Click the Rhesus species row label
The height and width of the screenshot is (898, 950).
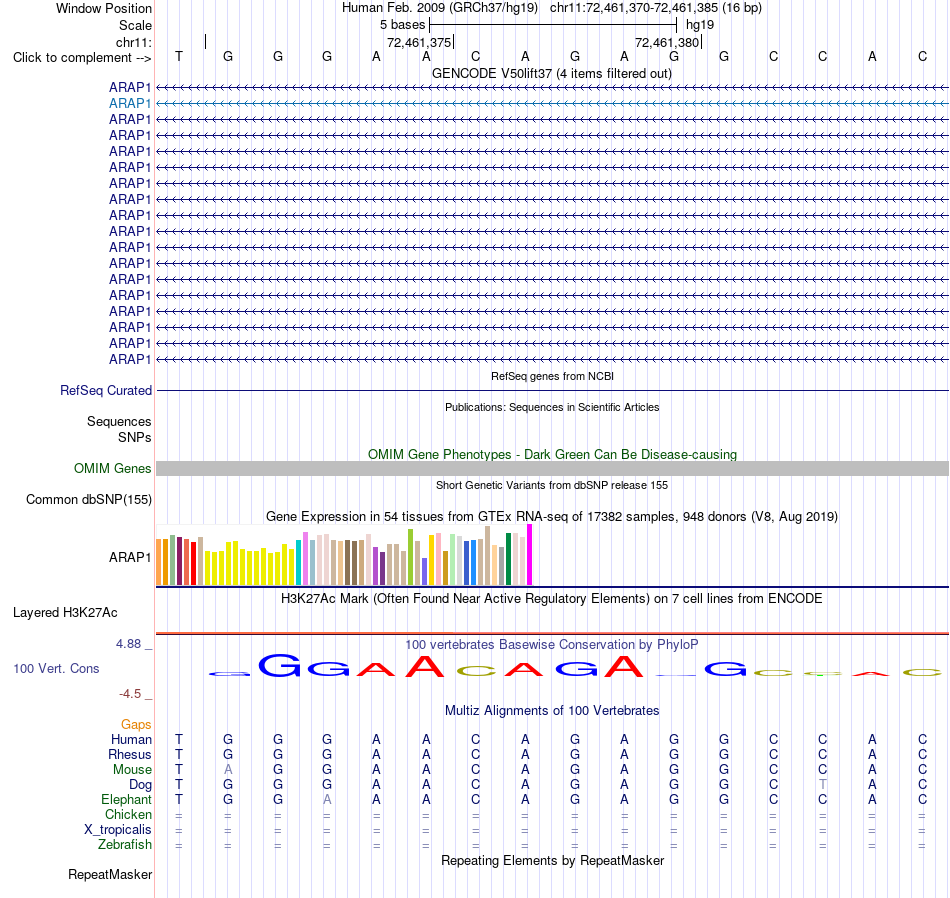(130, 755)
